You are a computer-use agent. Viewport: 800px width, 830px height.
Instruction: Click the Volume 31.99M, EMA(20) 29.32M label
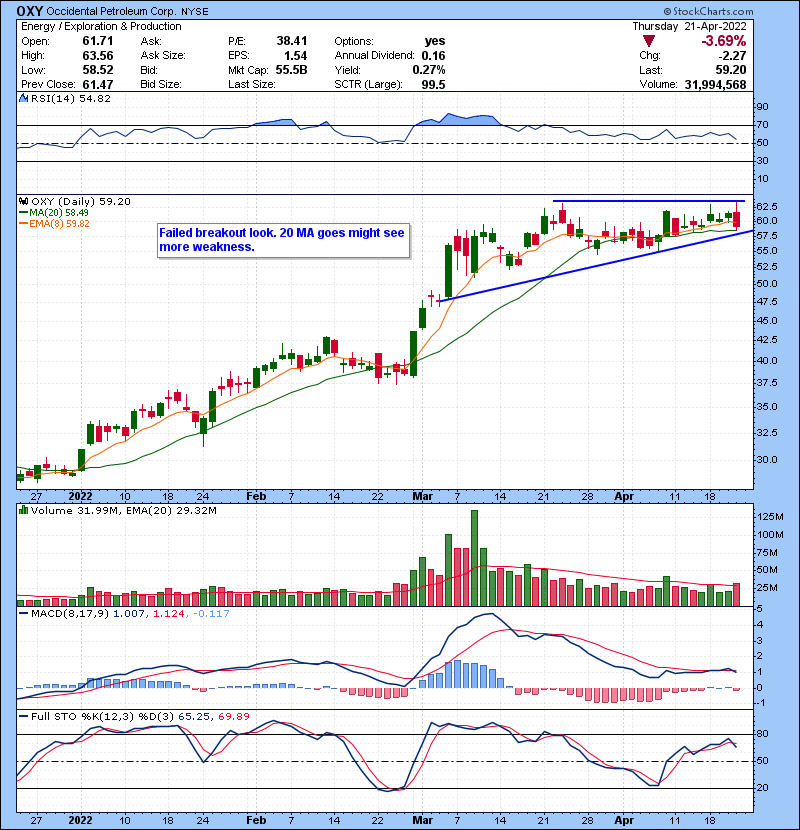tap(124, 510)
